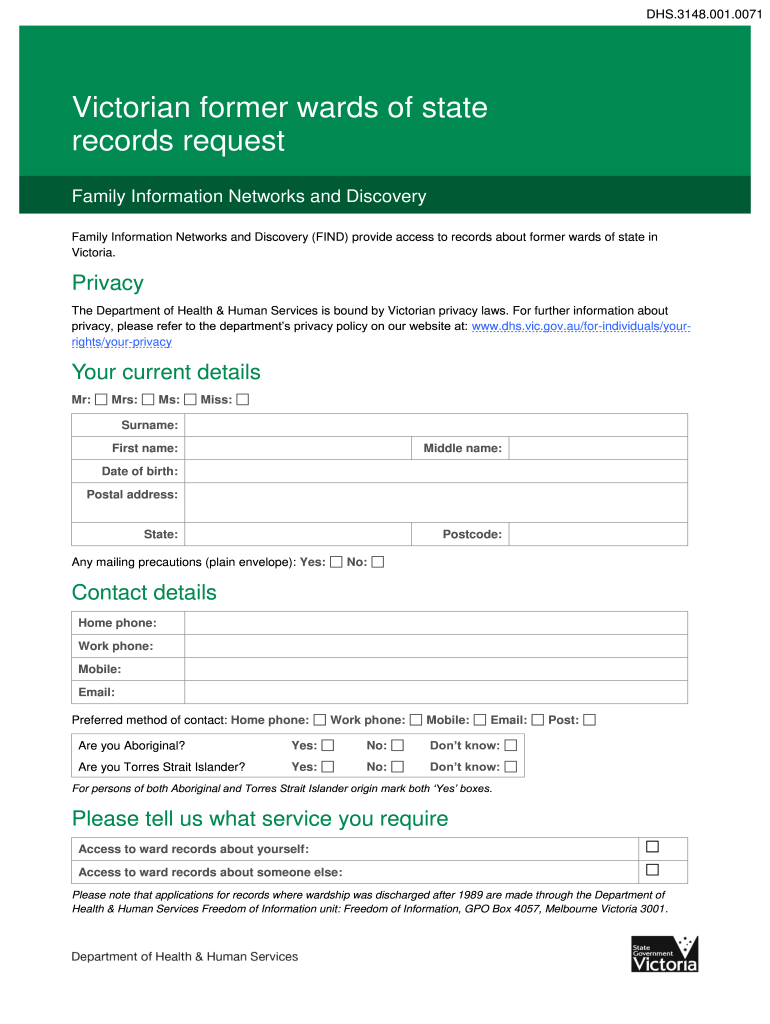Click the note about both 'Yes' boxes
770x1024 pixels.
(282, 788)
